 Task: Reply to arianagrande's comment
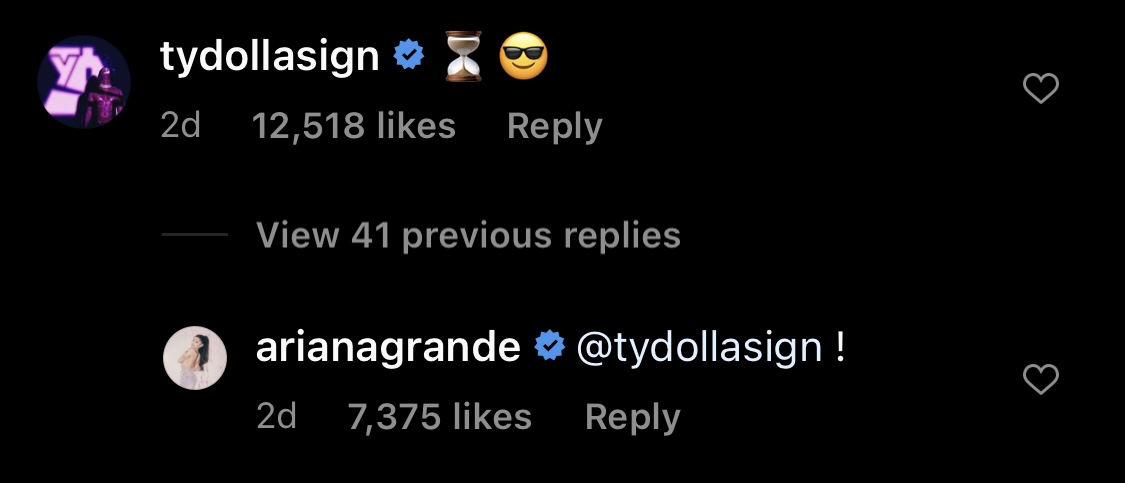(x=632, y=416)
